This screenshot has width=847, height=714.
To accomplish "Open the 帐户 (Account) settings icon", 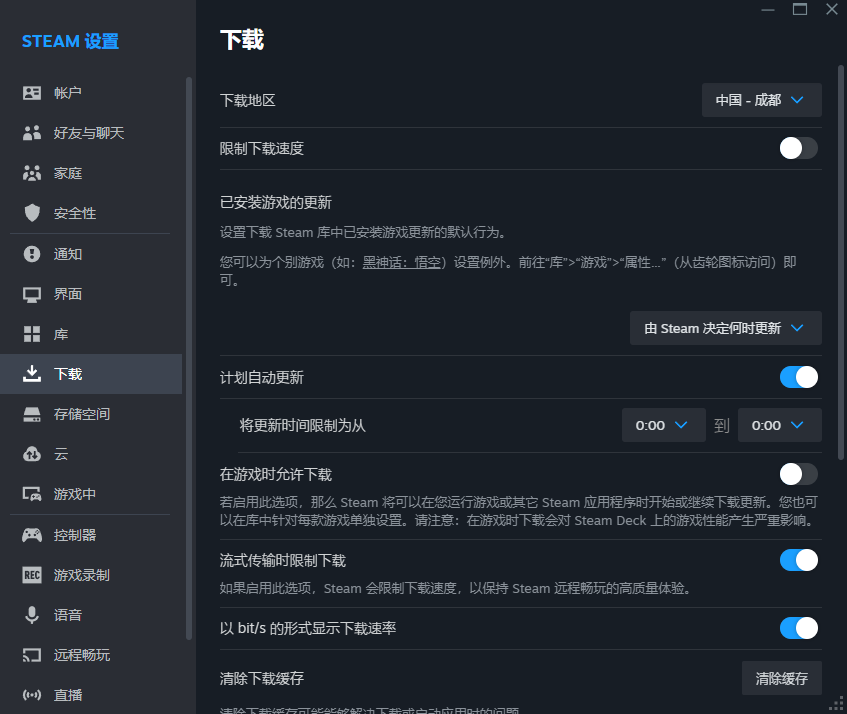I will (x=31, y=92).
